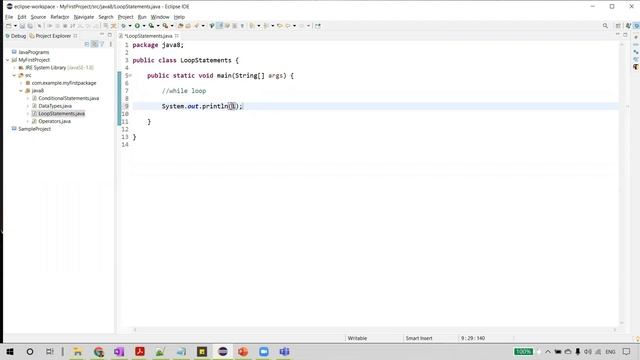The width and height of the screenshot is (640, 360).
Task: Open dropdown arrow next to Debug icon
Action: tap(130, 26)
